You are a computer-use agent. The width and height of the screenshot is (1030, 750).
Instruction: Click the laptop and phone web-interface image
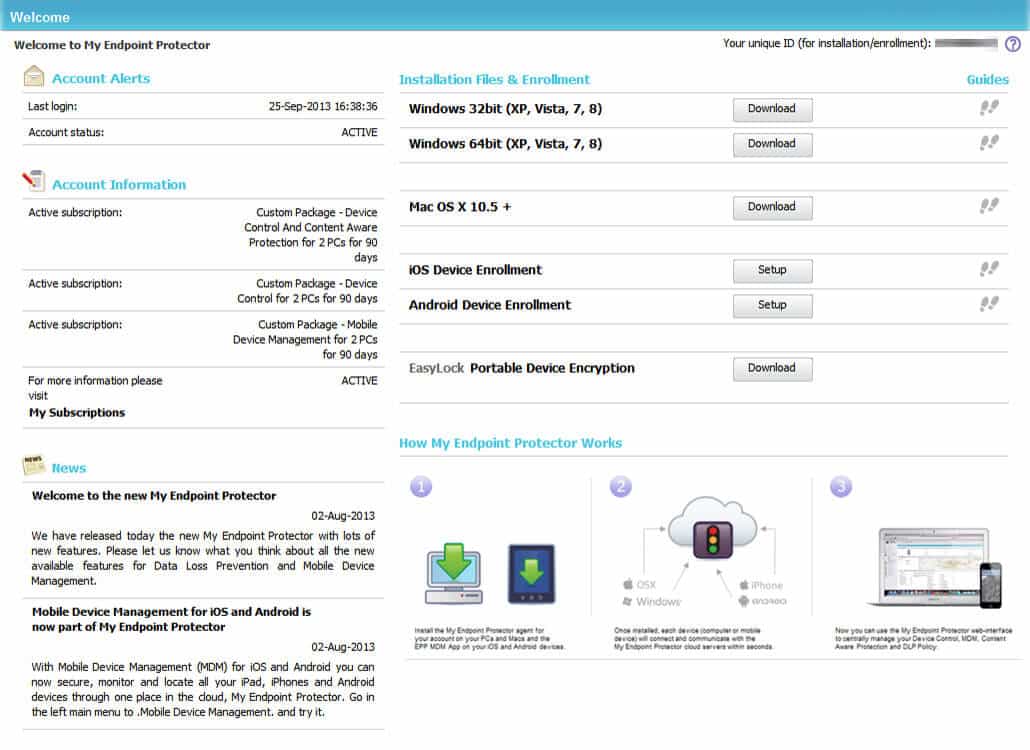click(x=935, y=567)
